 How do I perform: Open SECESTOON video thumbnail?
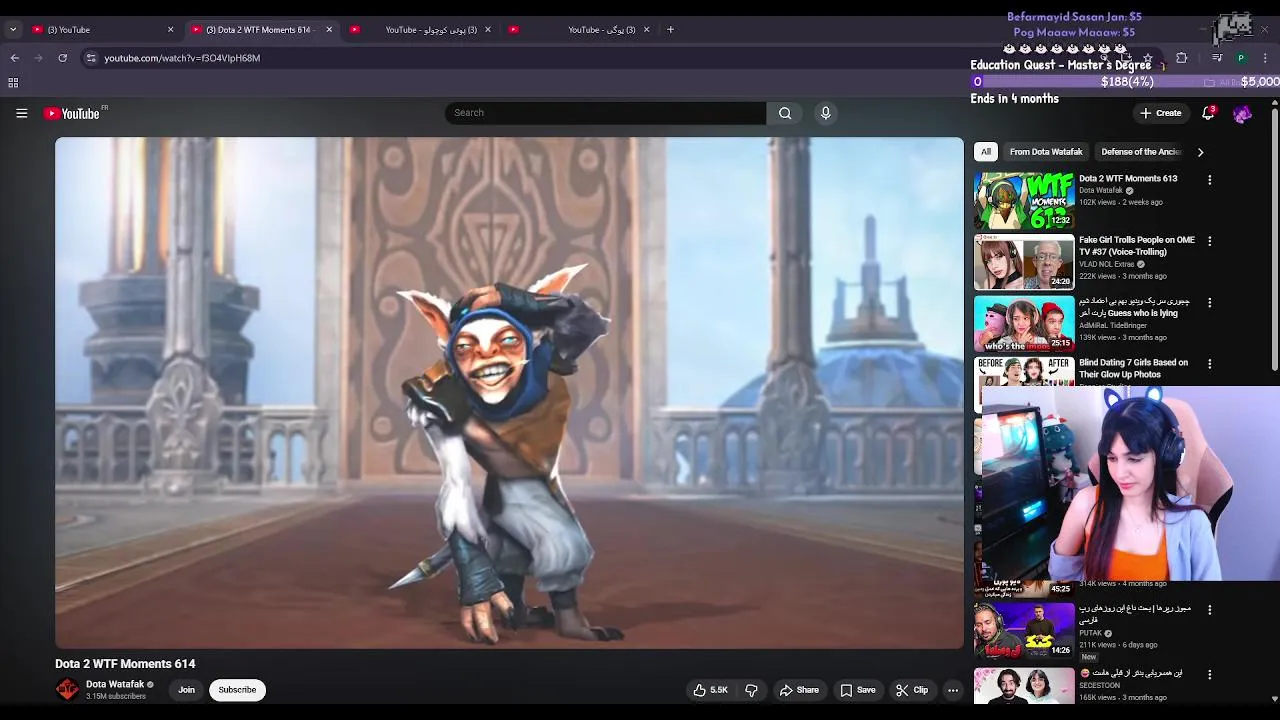pyautogui.click(x=1024, y=686)
